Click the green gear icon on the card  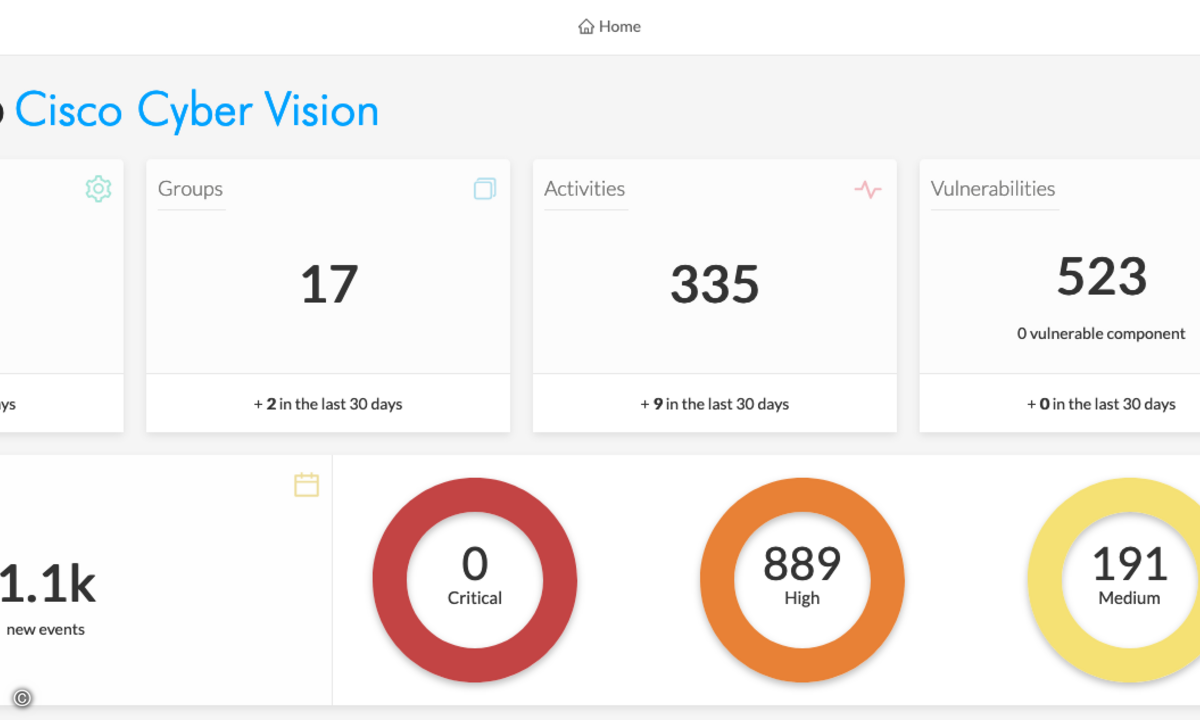click(98, 189)
